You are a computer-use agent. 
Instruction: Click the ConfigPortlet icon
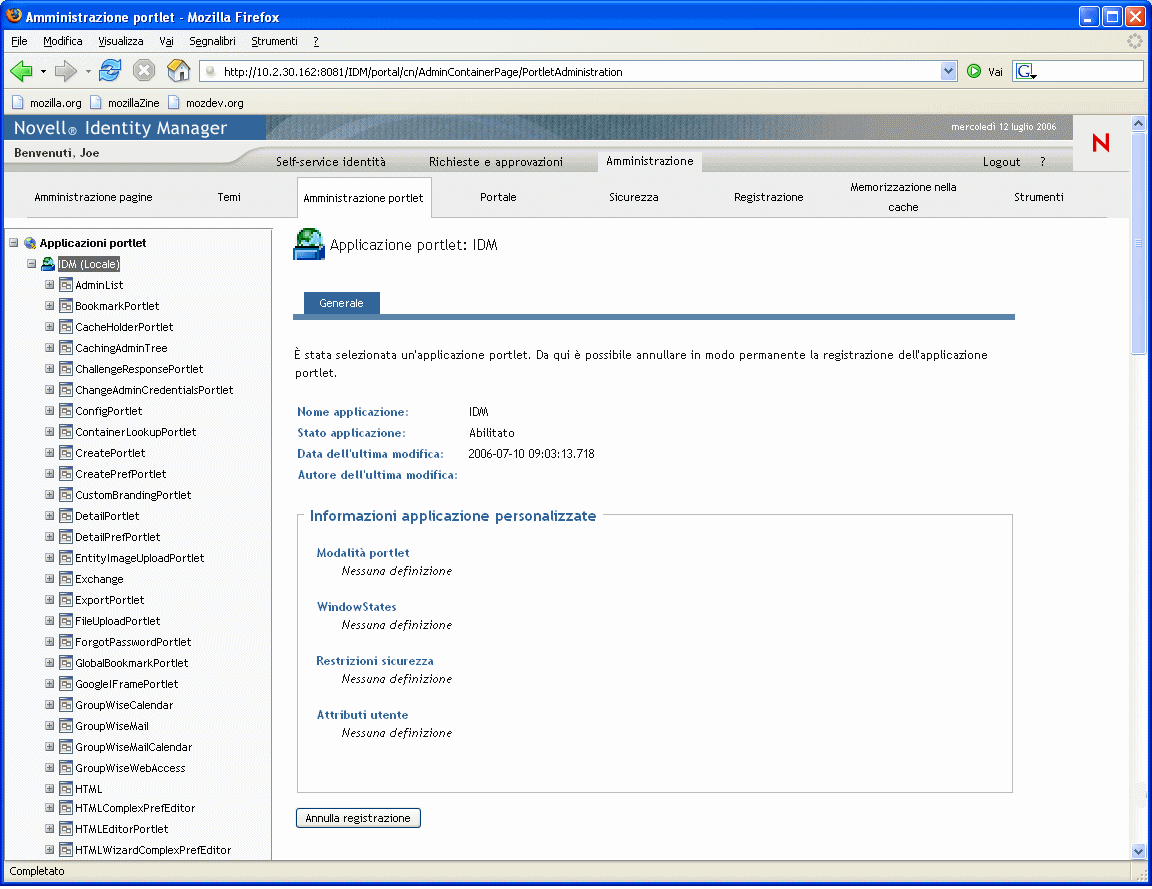(66, 411)
